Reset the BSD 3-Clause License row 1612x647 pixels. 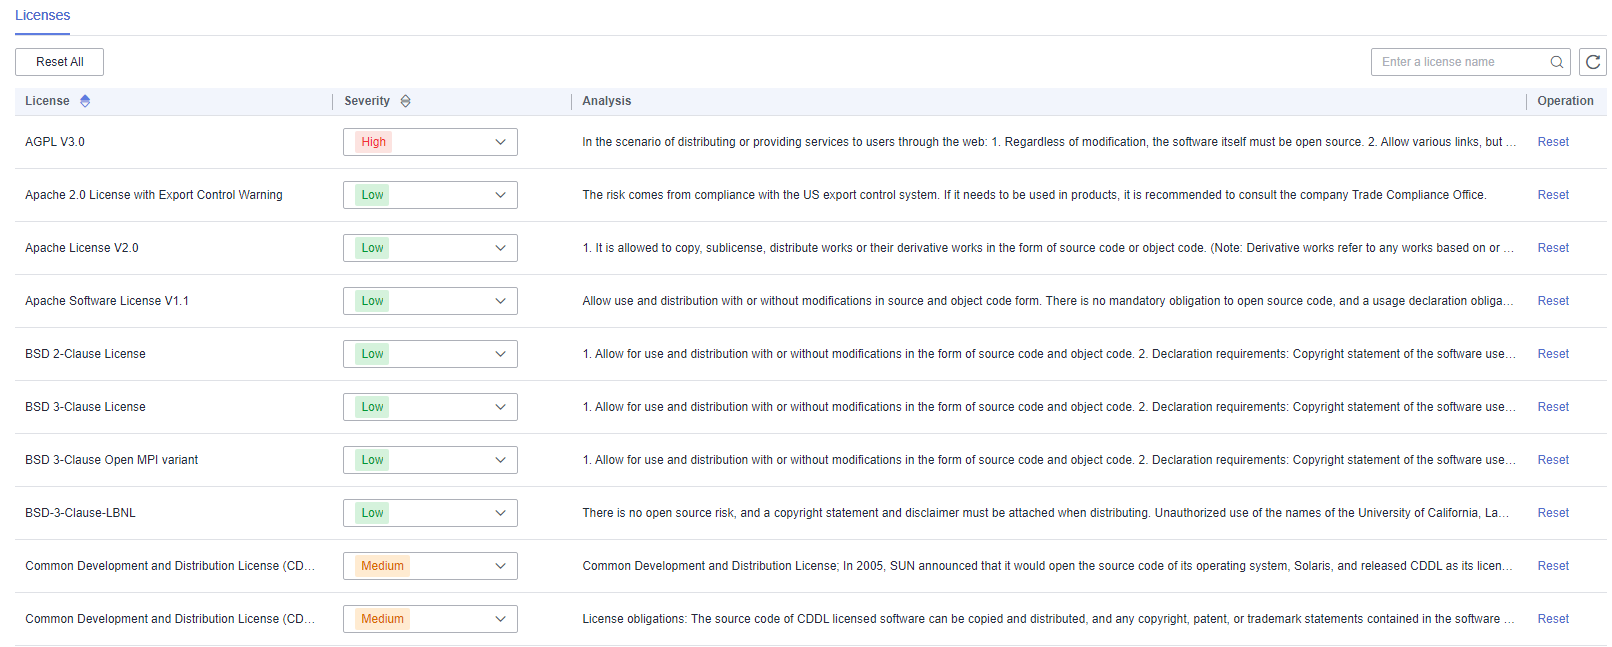pos(1553,407)
